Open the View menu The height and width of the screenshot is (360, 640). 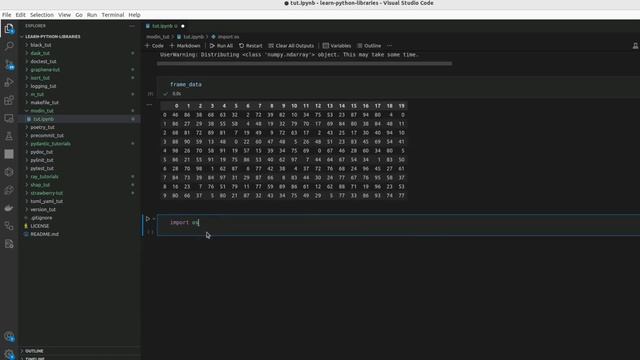click(x=64, y=15)
